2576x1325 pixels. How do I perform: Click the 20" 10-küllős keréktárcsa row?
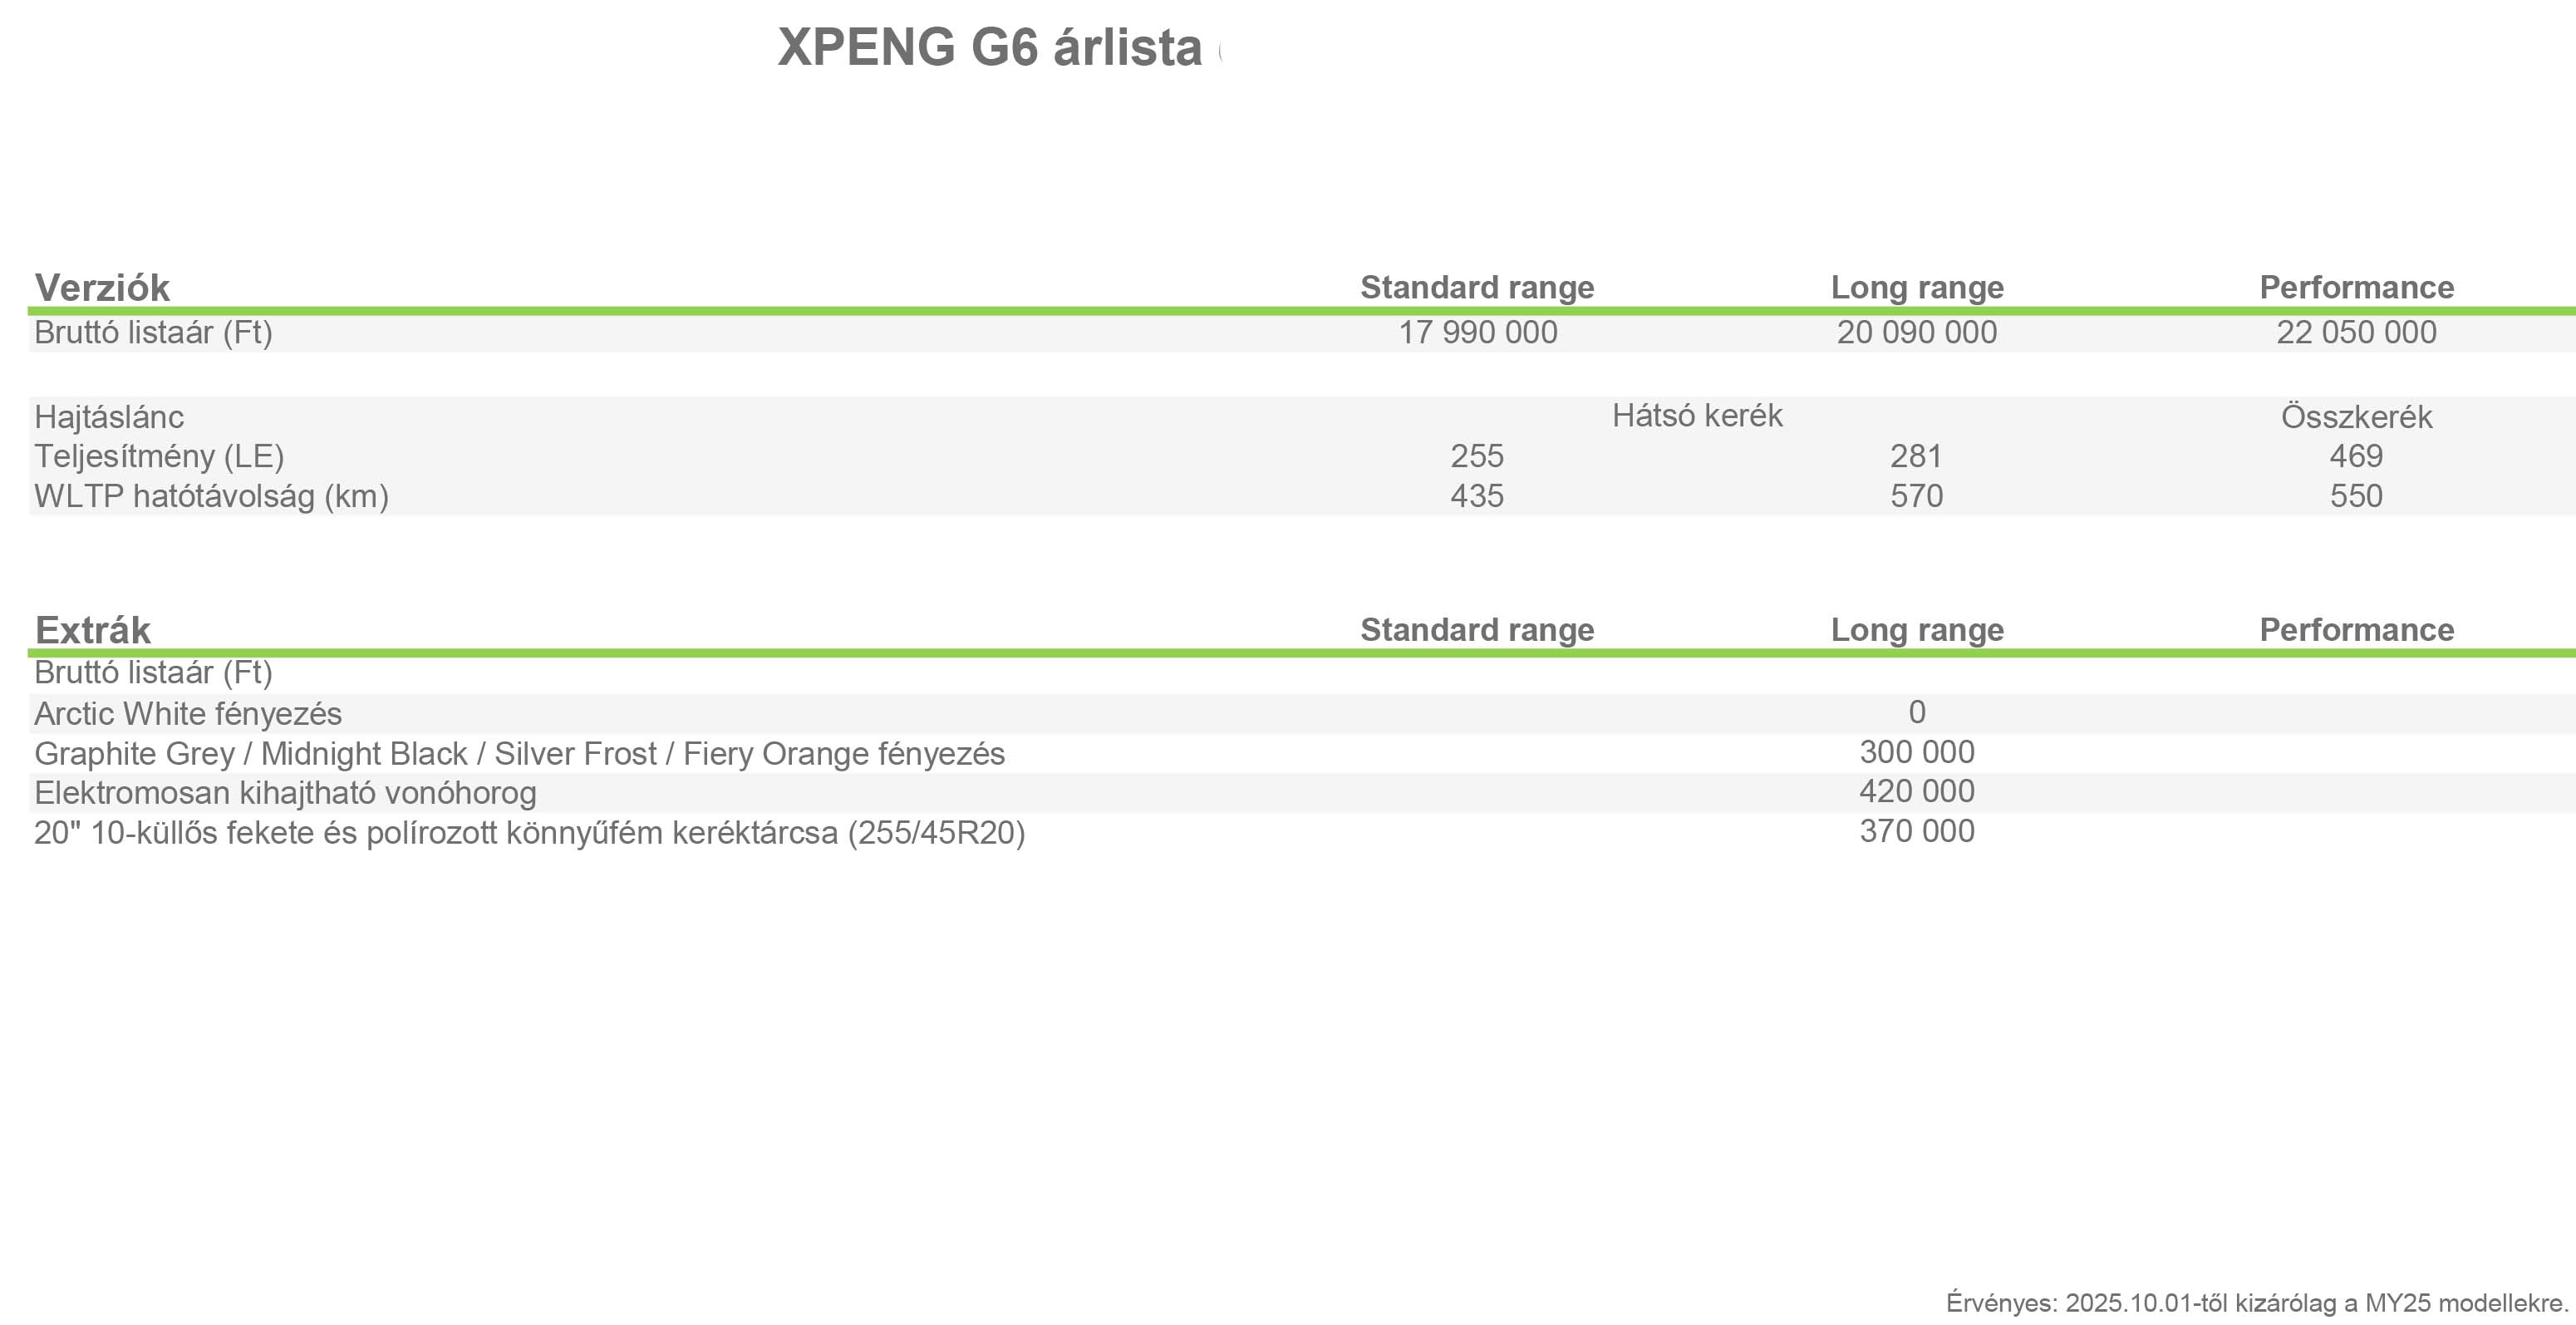pos(1302,832)
